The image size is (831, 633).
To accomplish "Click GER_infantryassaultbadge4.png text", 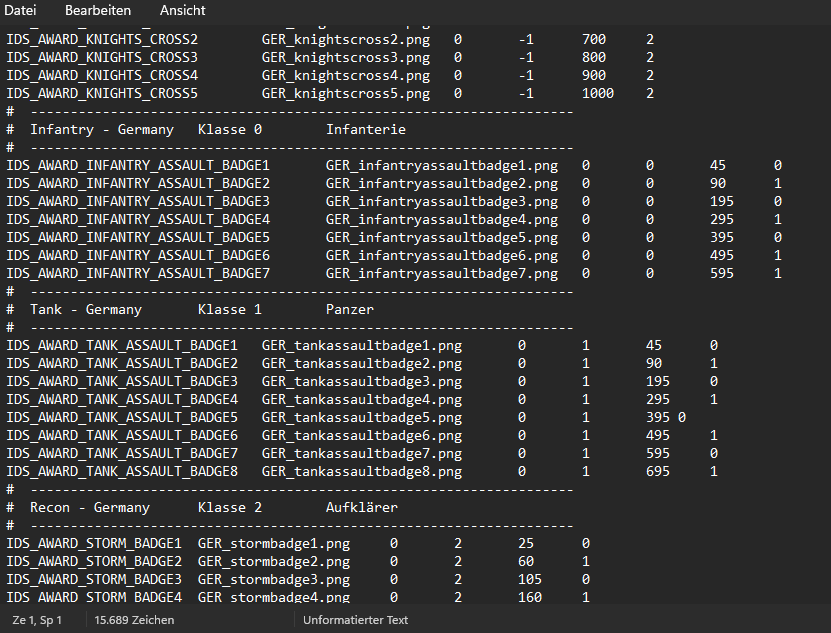I will tap(441, 219).
